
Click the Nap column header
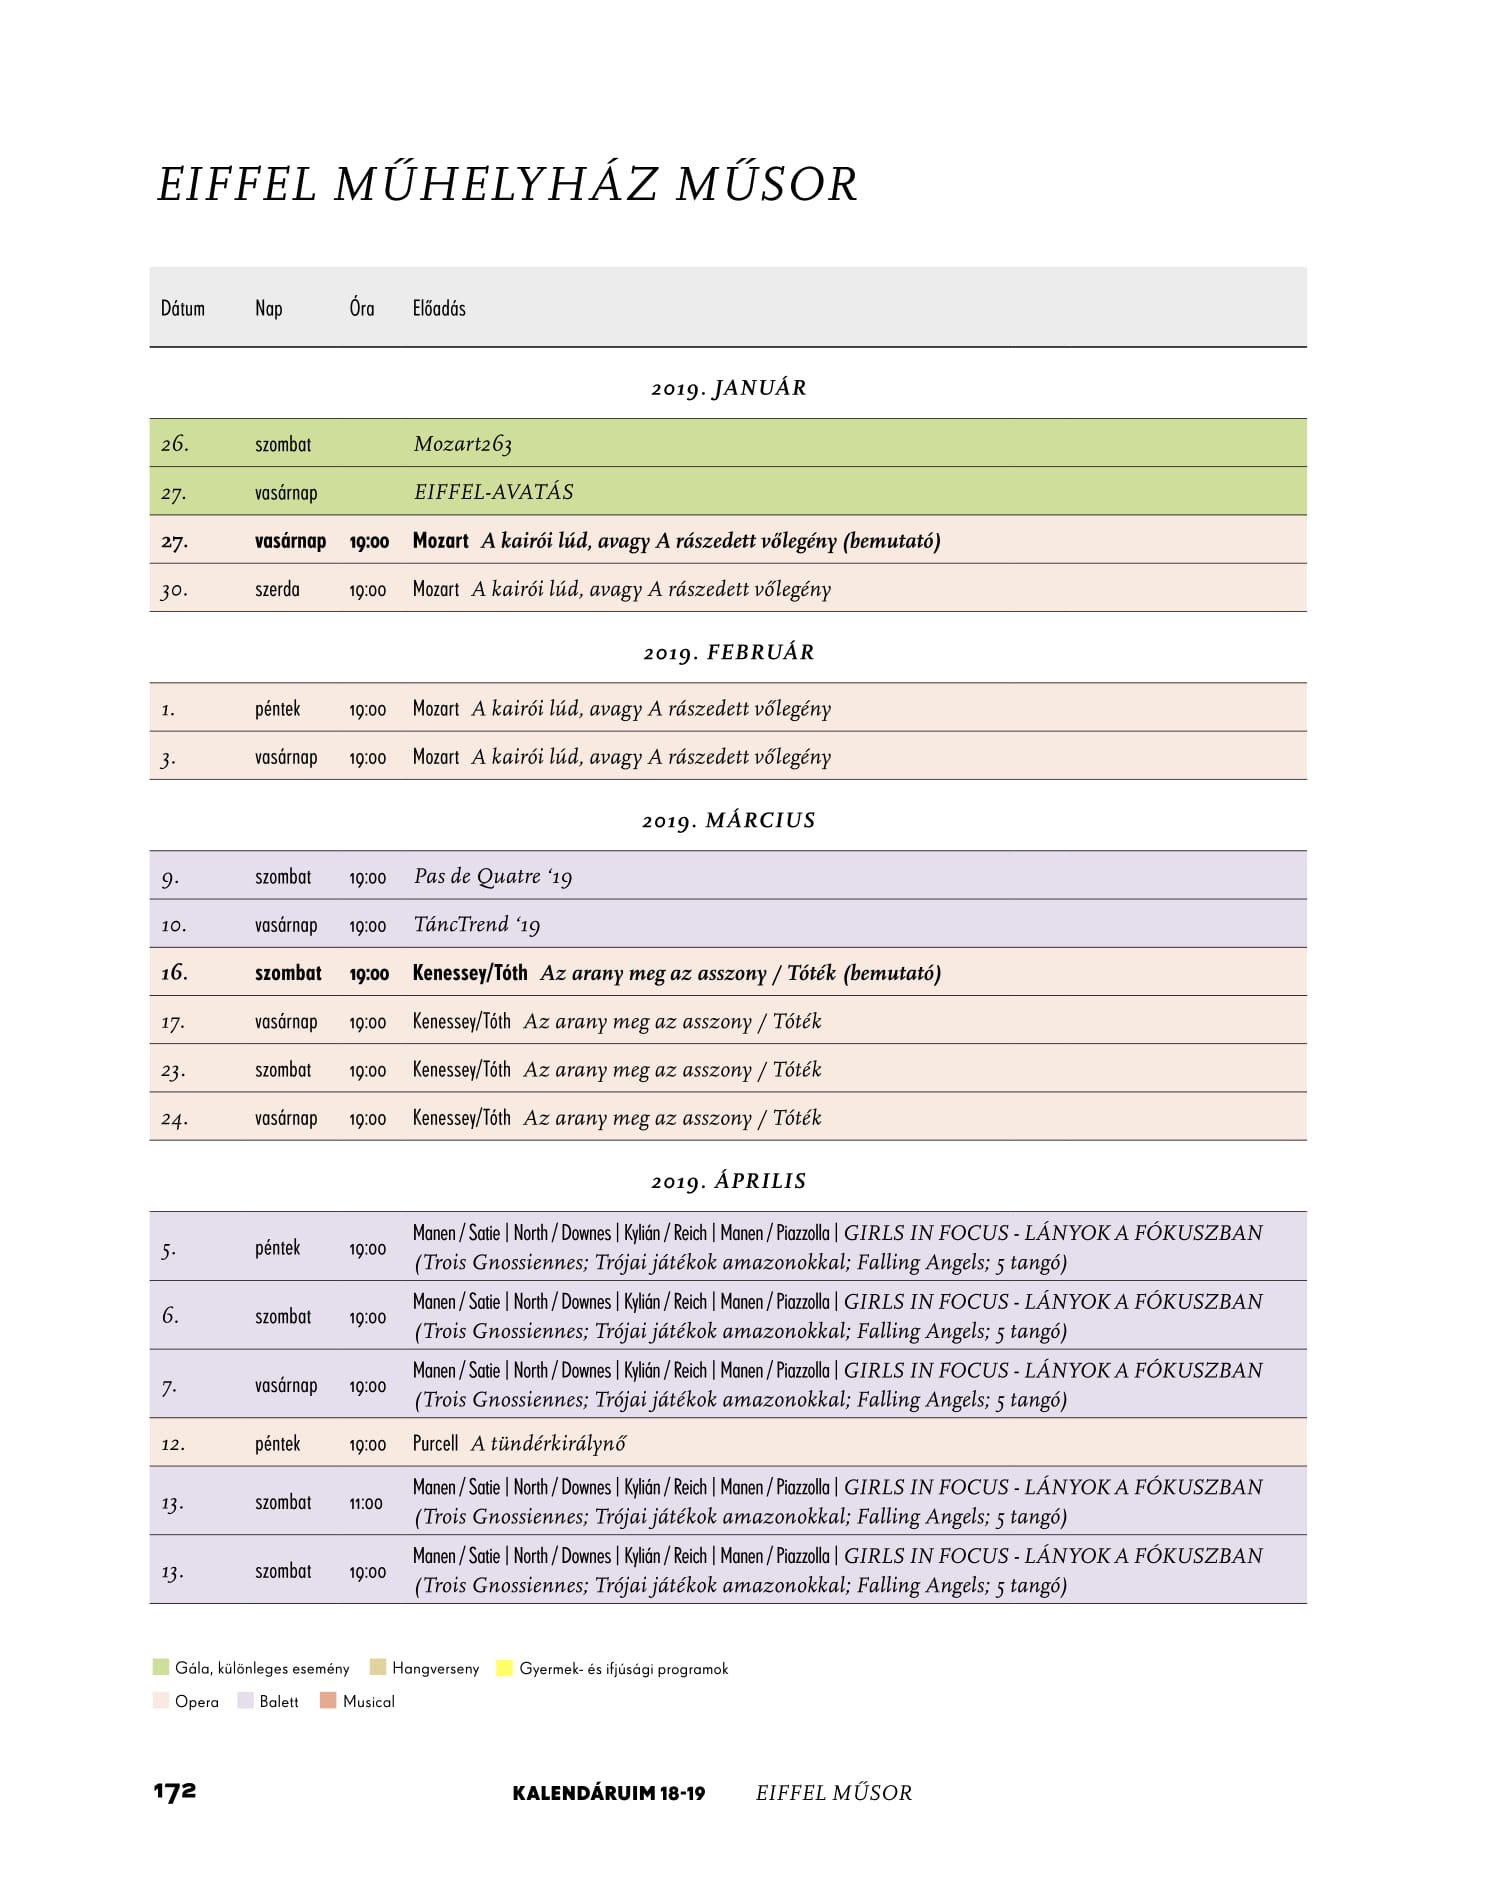pos(269,308)
